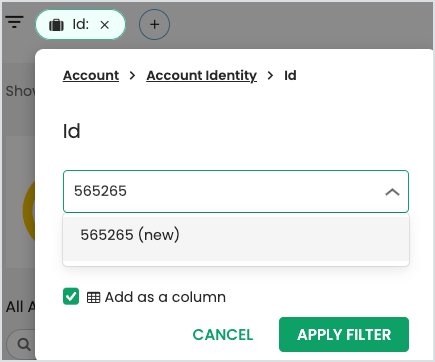Click the chevron after Account breadcrumb

(x=132, y=76)
